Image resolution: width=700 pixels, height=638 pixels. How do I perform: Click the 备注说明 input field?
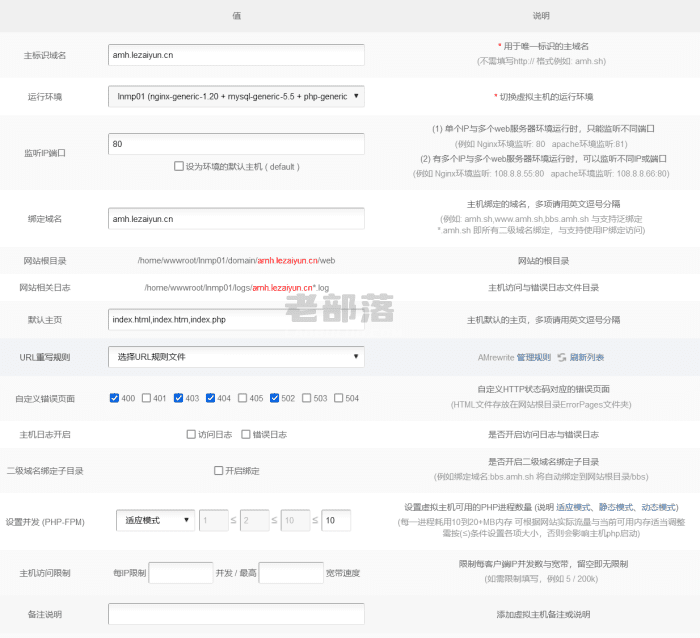[x=236, y=614]
